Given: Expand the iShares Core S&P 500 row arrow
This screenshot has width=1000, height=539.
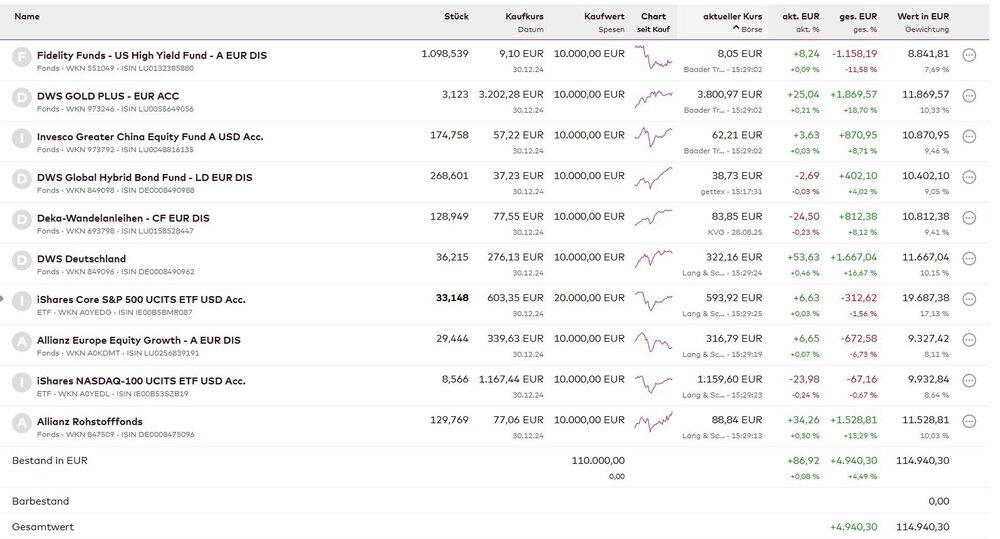Looking at the screenshot, I should pos(4,299).
